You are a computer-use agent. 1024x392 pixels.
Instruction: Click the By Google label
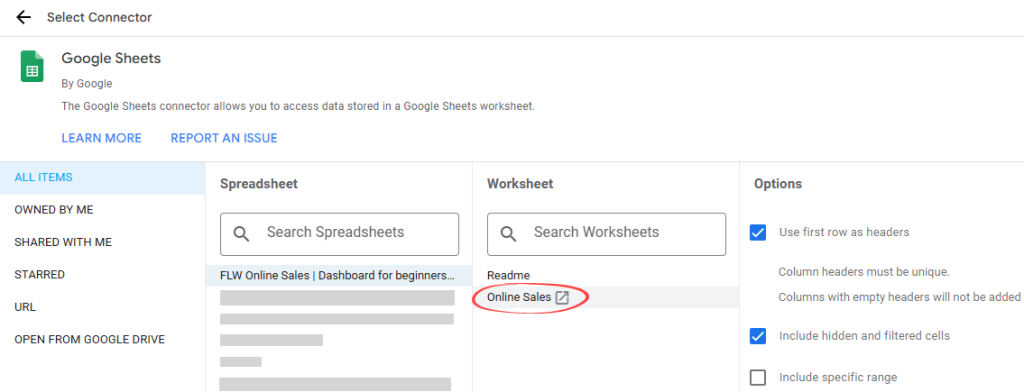(87, 84)
